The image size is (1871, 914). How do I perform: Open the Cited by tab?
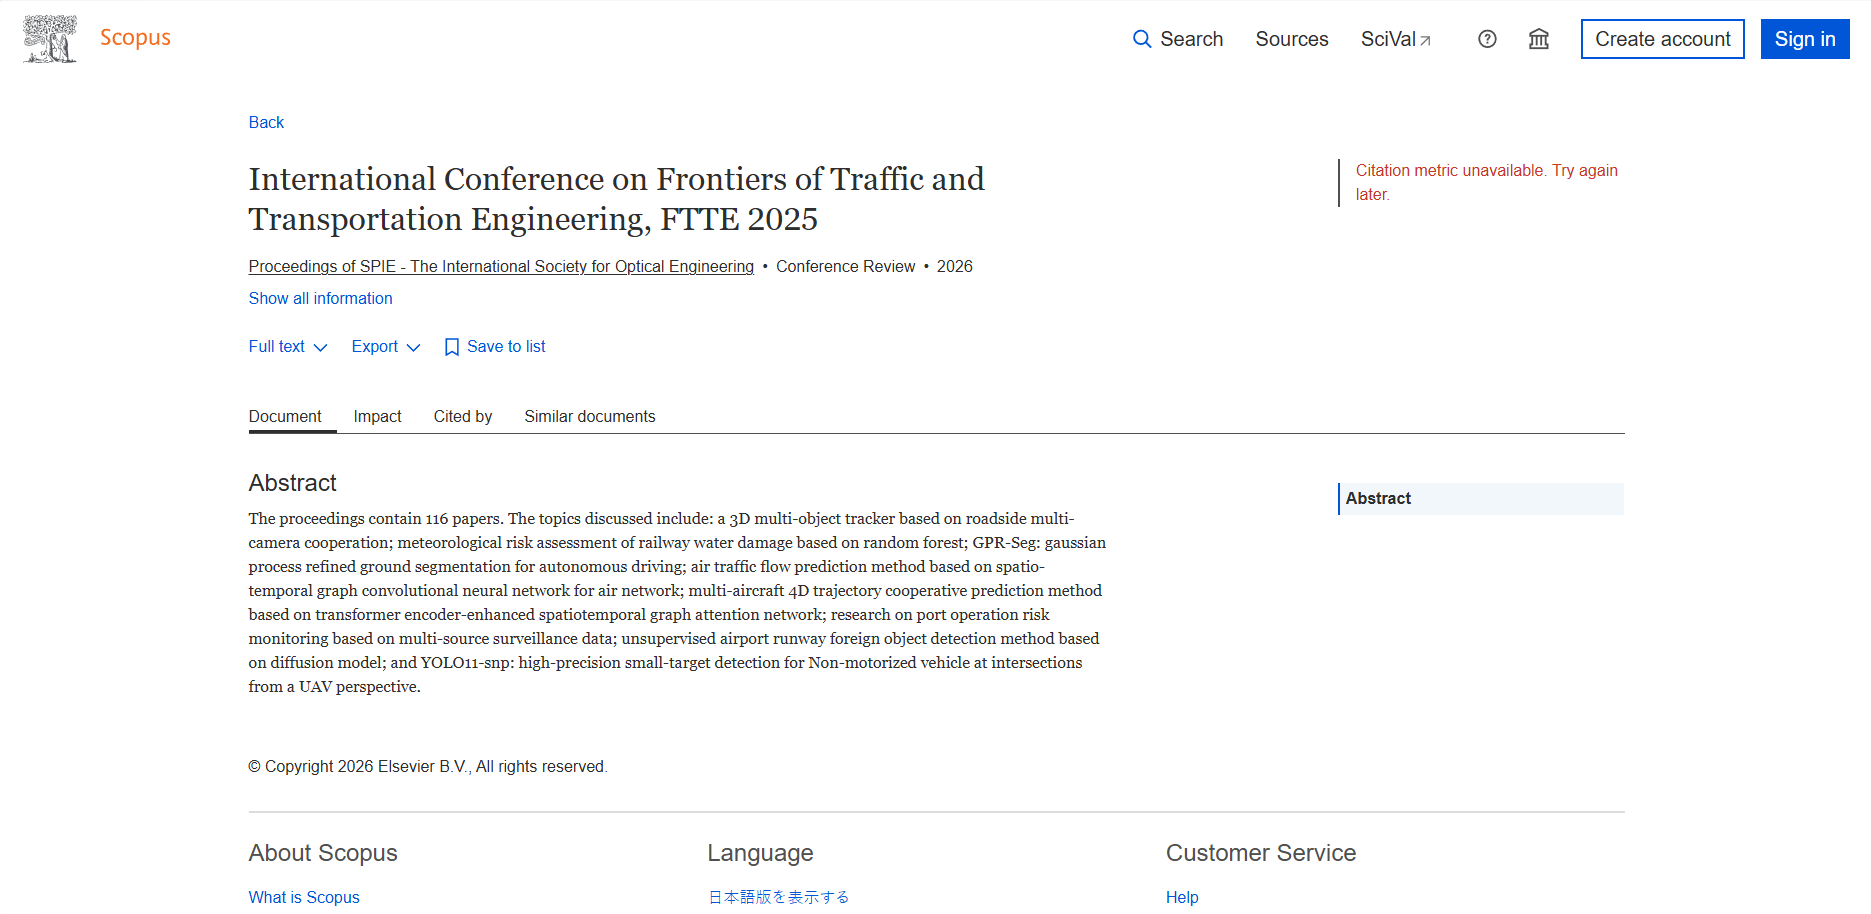(x=462, y=416)
